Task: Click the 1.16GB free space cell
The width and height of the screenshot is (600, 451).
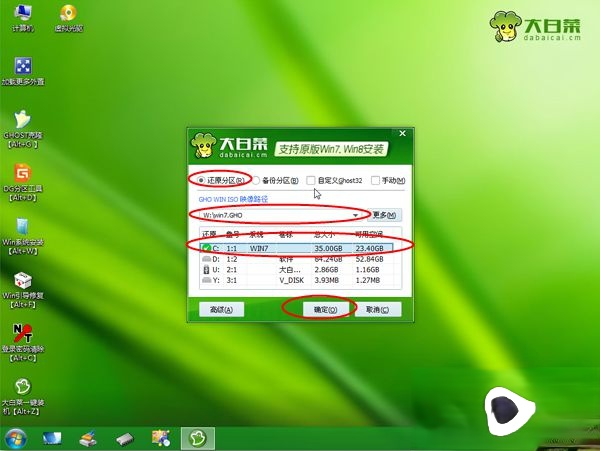Action: (x=367, y=270)
